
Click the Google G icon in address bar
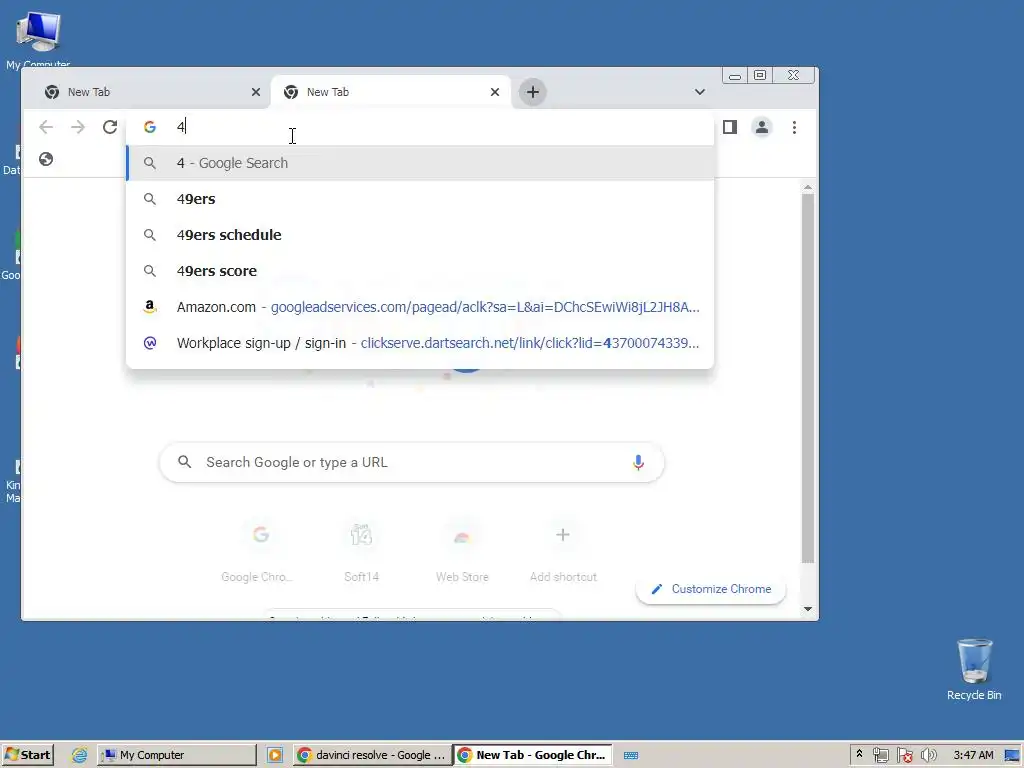click(150, 127)
